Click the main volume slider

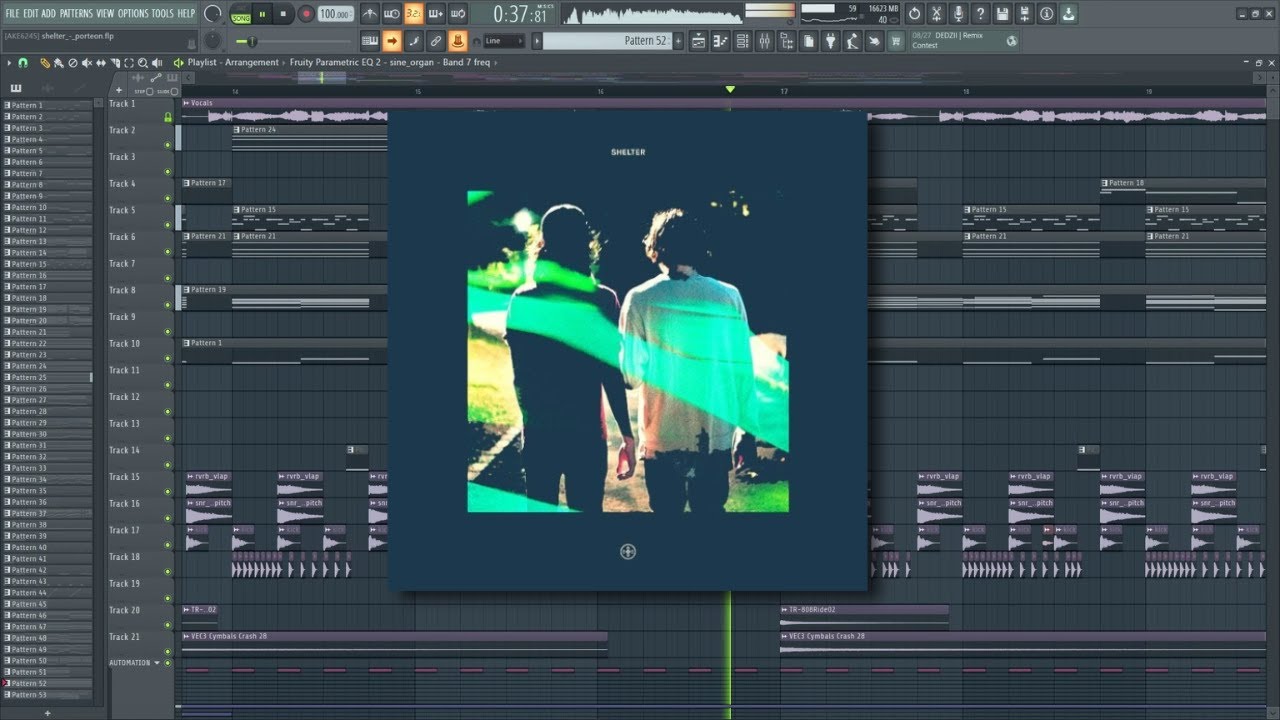293,41
